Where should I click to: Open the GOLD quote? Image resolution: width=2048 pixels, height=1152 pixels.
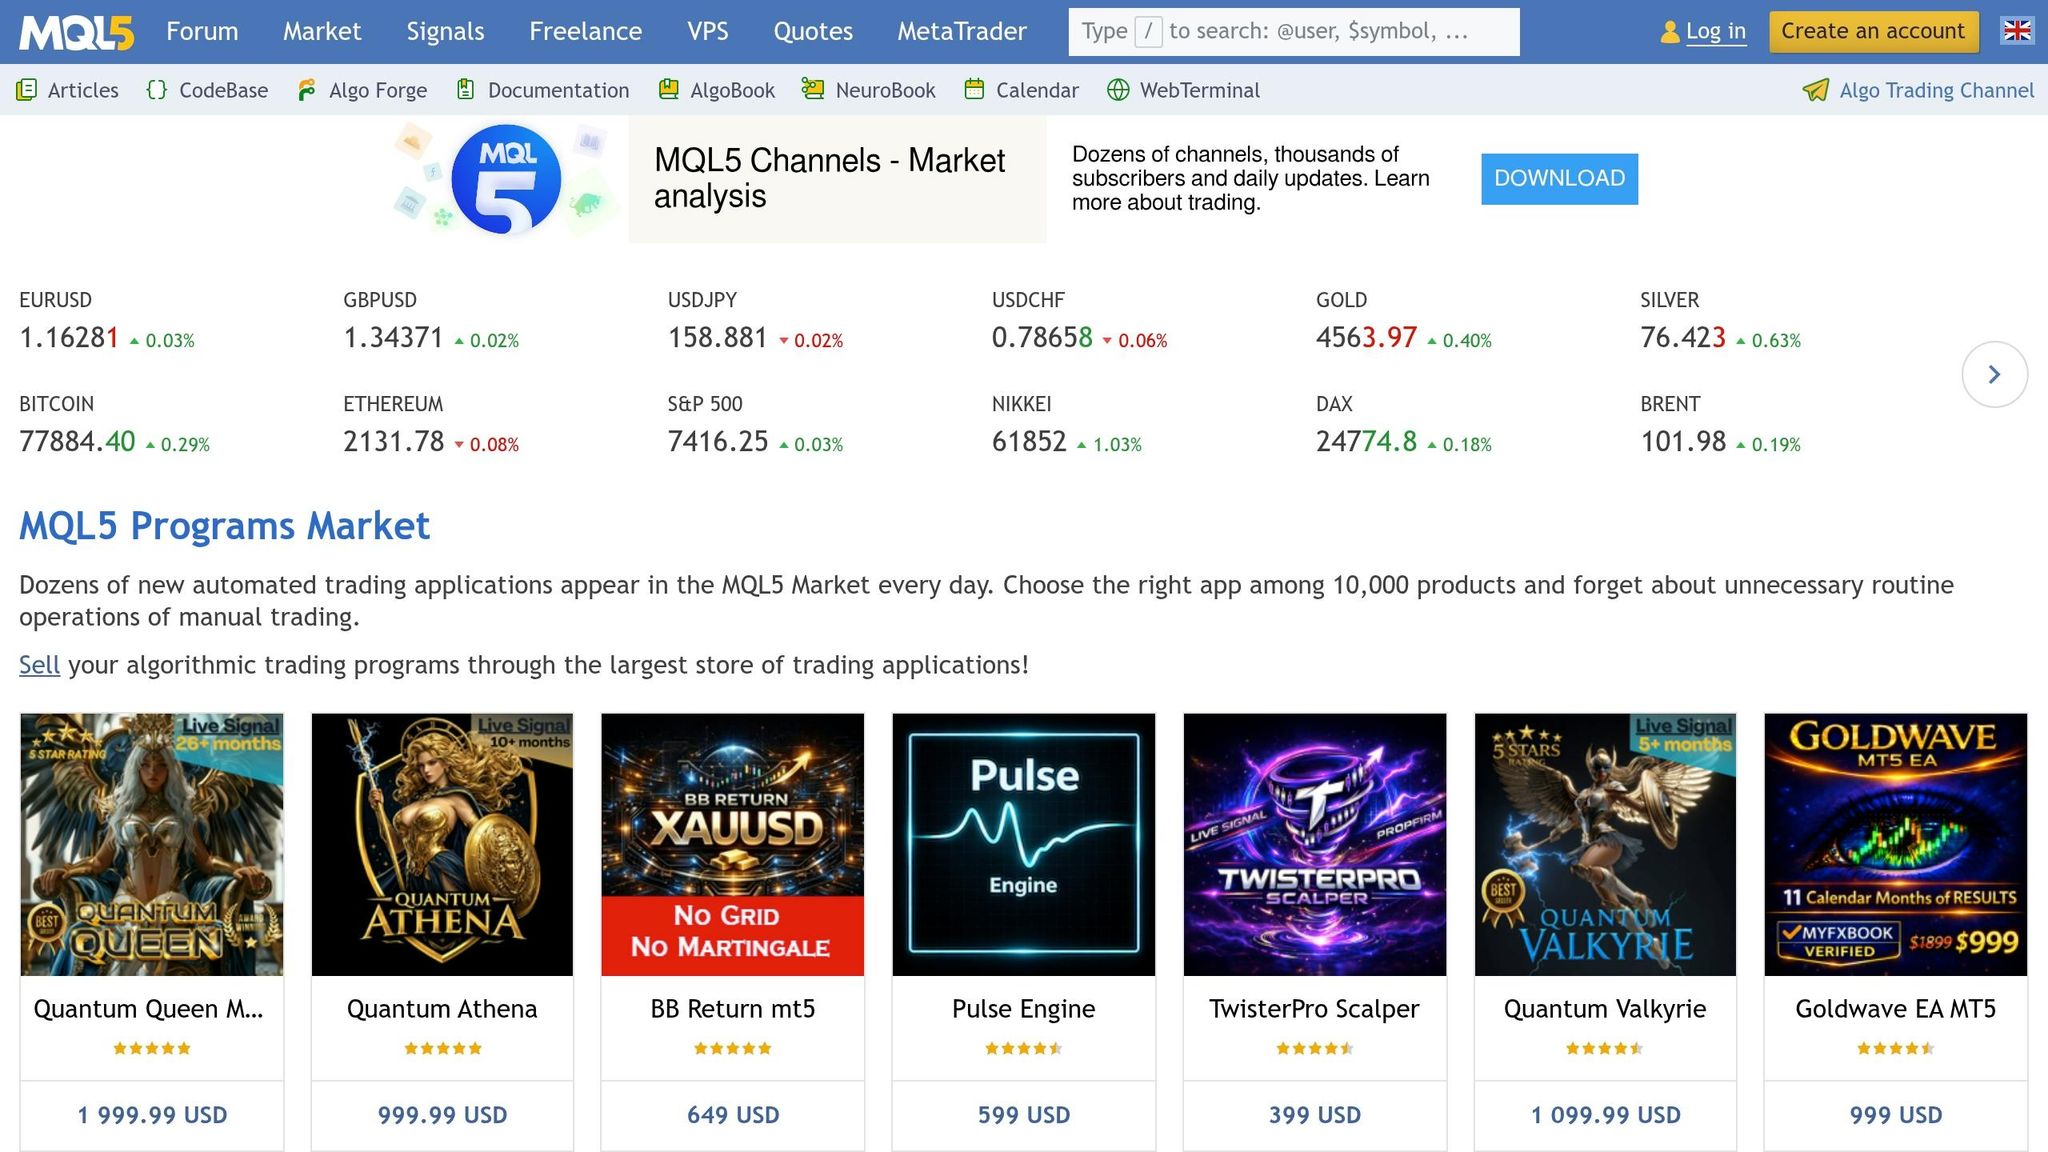coord(1403,321)
